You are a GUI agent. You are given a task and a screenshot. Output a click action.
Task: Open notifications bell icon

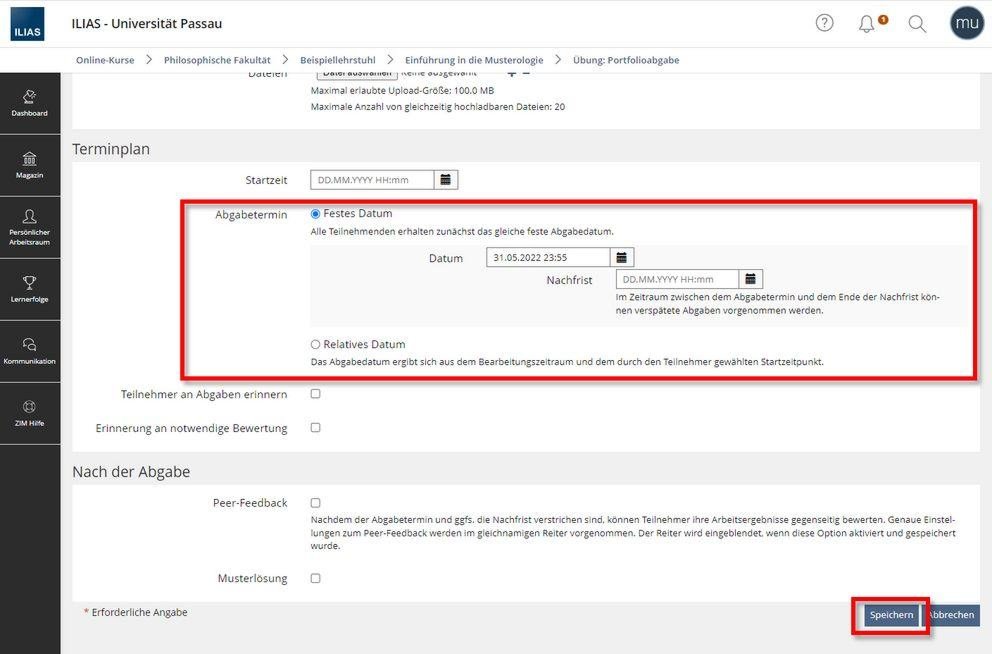pos(867,24)
